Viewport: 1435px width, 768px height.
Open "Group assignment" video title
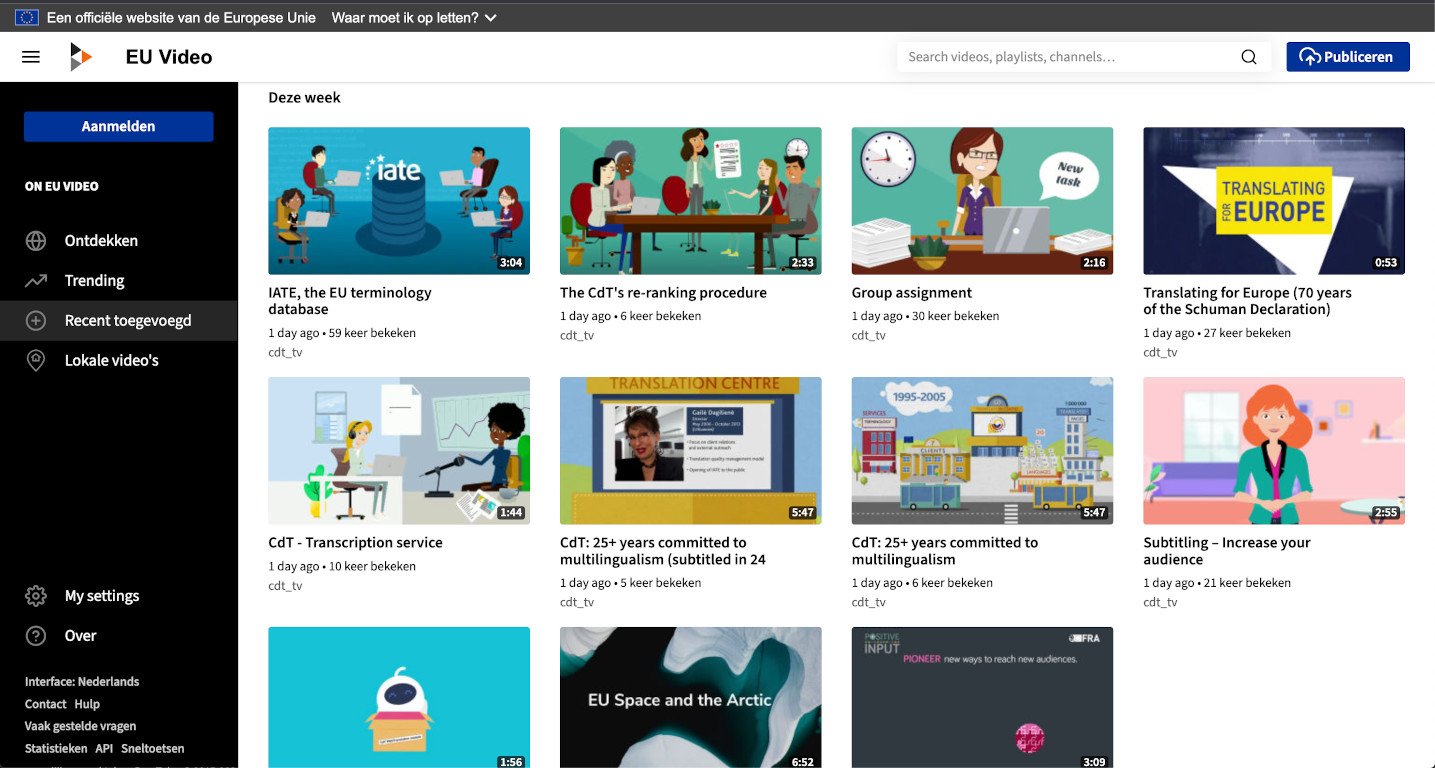(911, 293)
